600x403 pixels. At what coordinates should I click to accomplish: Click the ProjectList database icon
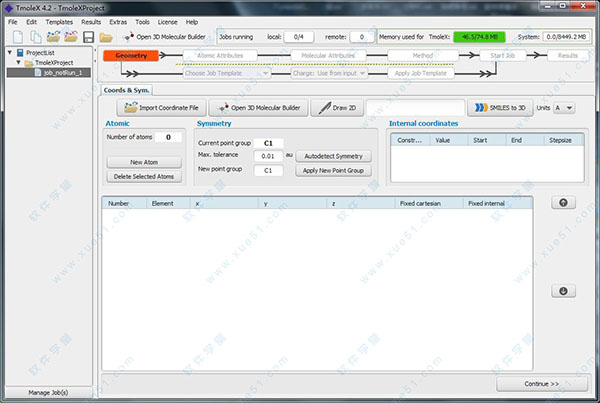pos(20,53)
